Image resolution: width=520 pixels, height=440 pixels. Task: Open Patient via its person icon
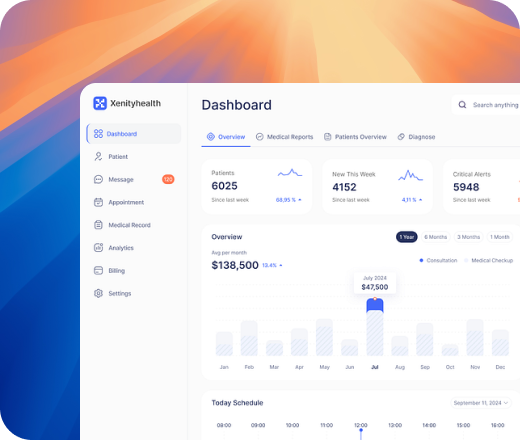98,156
